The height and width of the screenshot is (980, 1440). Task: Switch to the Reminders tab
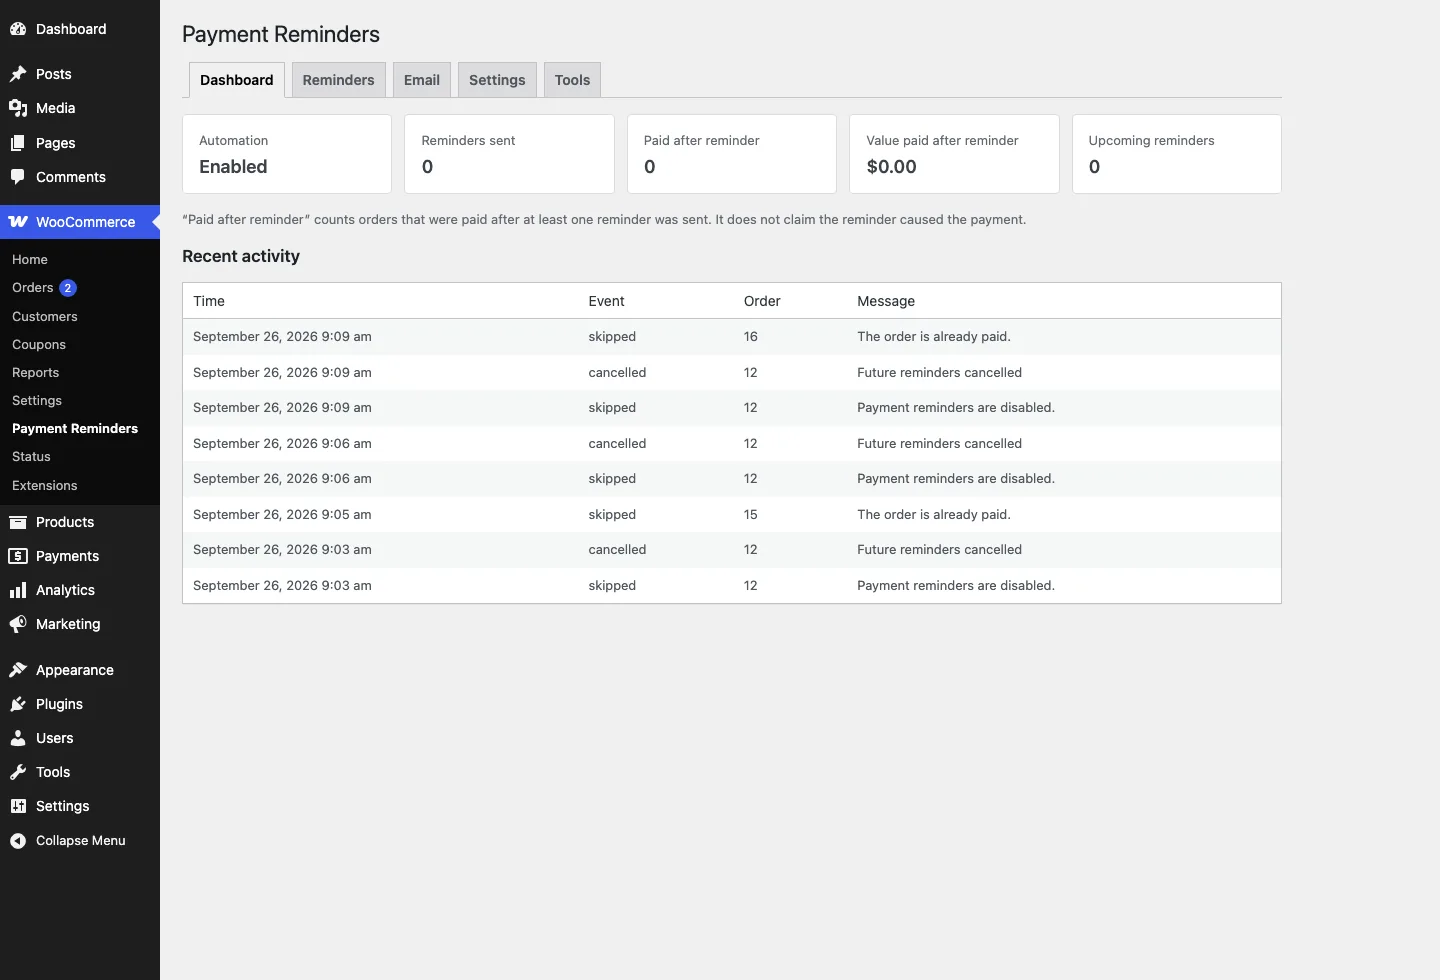tap(338, 80)
